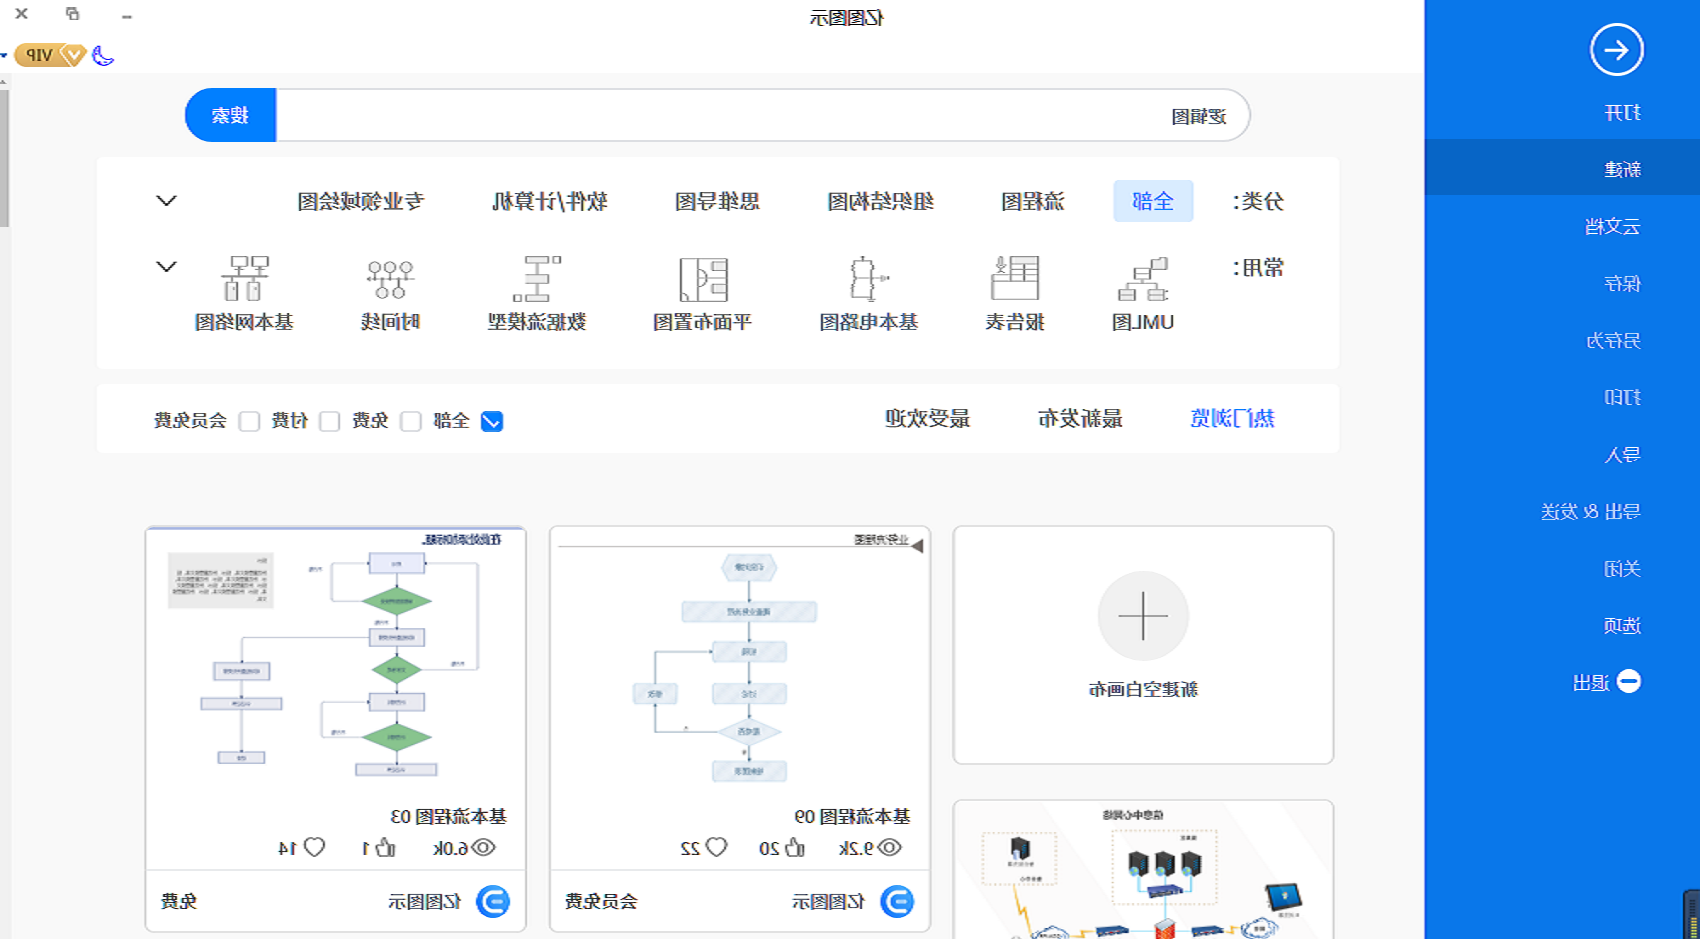The width and height of the screenshot is (1700, 939).
Task: Check the 全部 filter checkbox
Action: [x=492, y=421]
